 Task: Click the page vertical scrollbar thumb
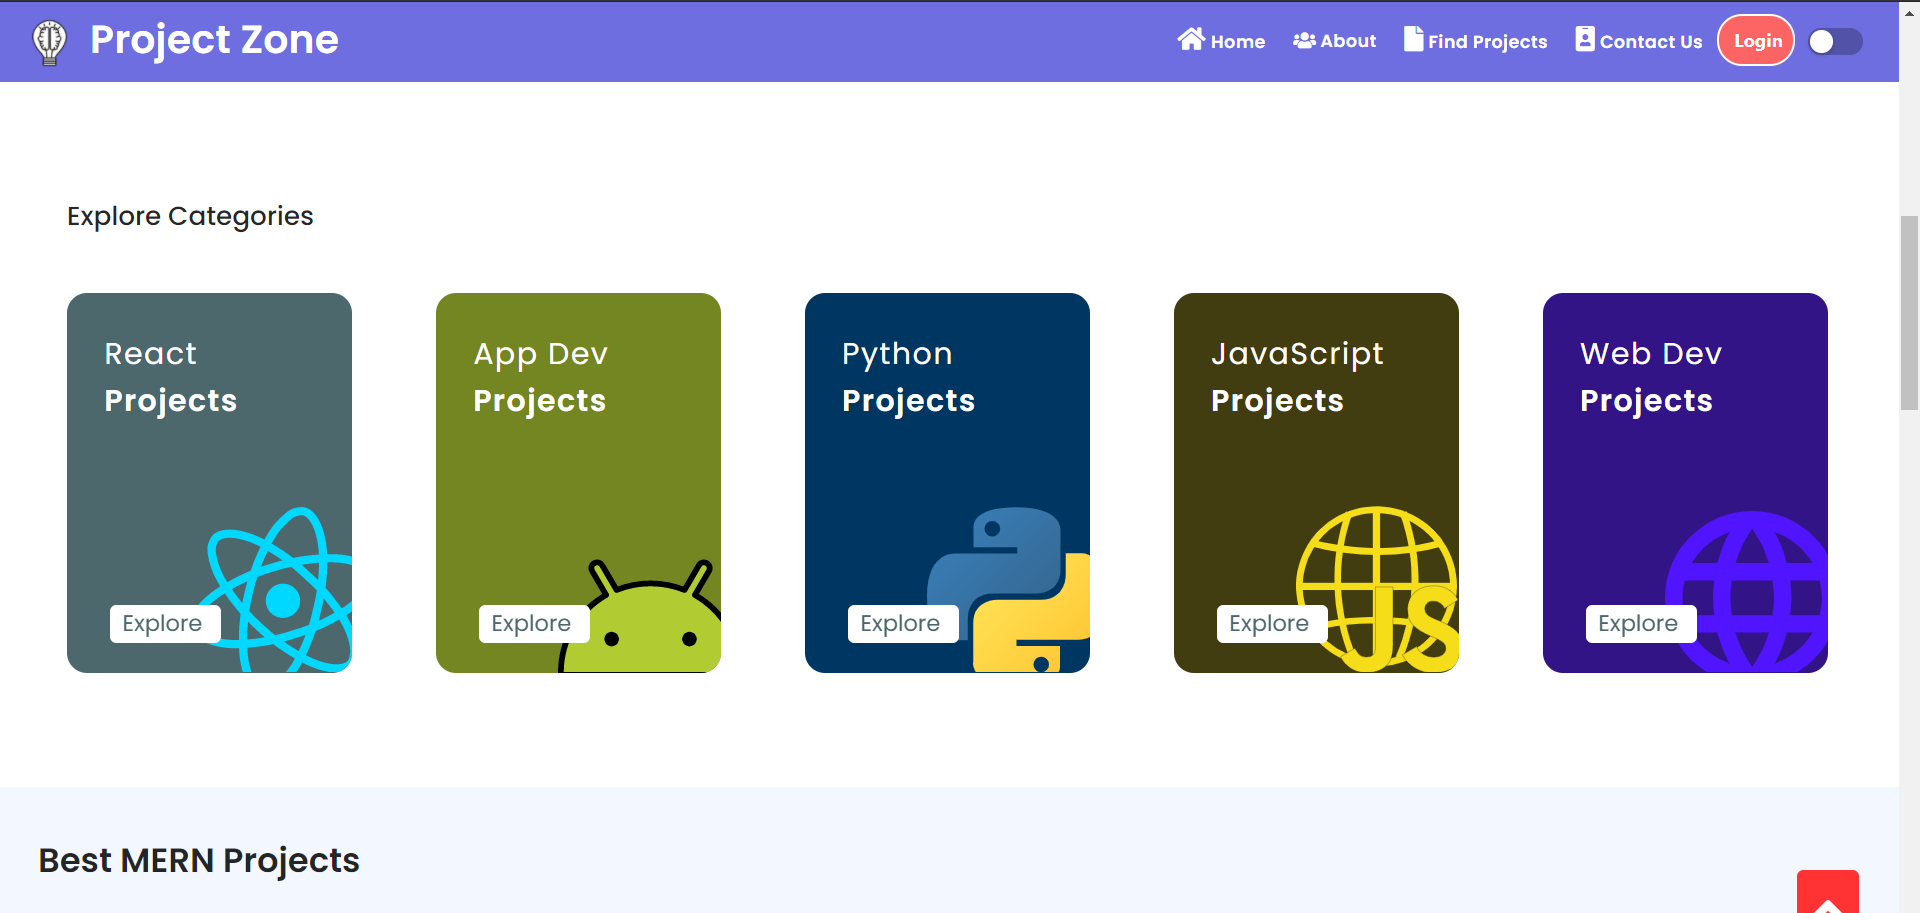tap(1909, 312)
